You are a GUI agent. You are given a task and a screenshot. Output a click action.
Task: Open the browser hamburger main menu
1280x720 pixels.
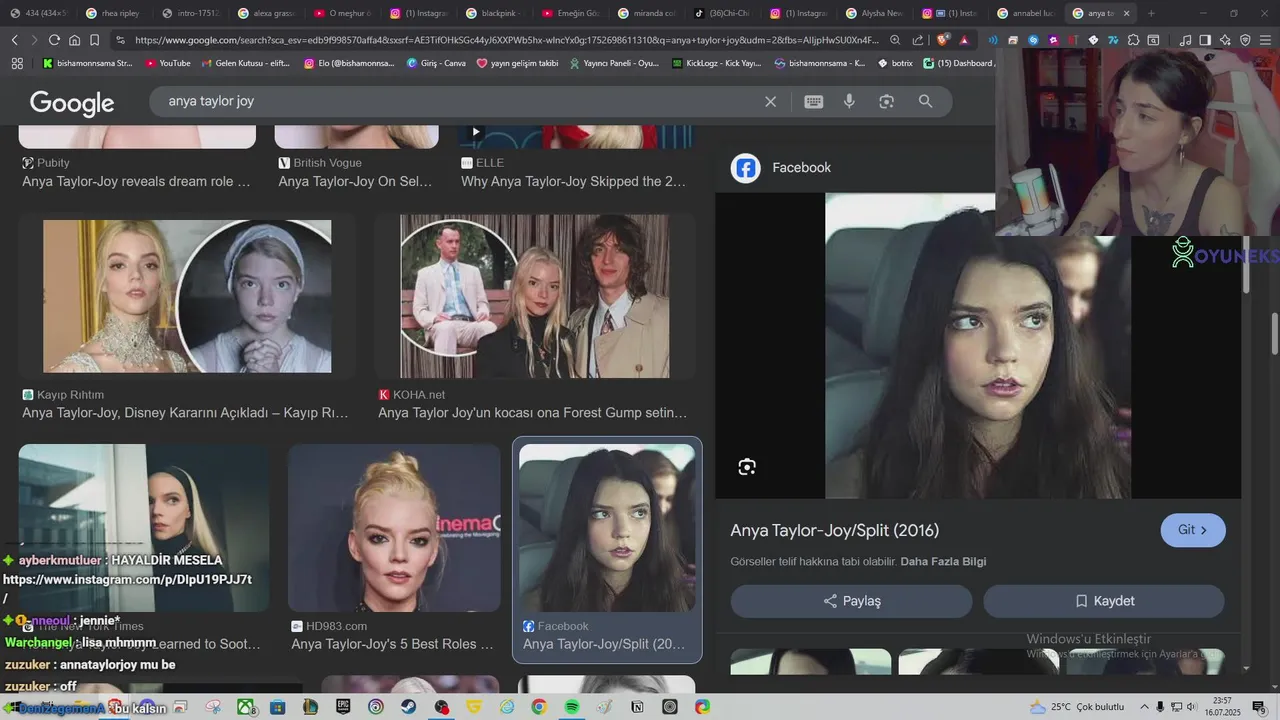[1265, 40]
